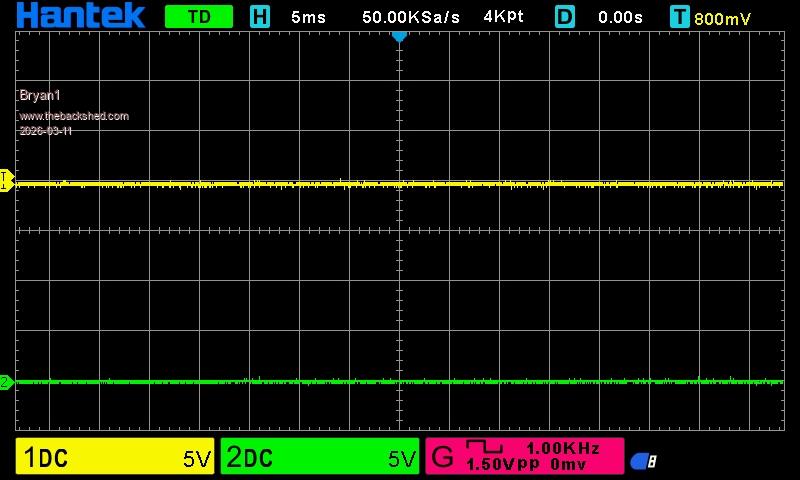800x480 pixels.
Task: Select the 4Kpt memory depth readout
Action: pos(503,17)
